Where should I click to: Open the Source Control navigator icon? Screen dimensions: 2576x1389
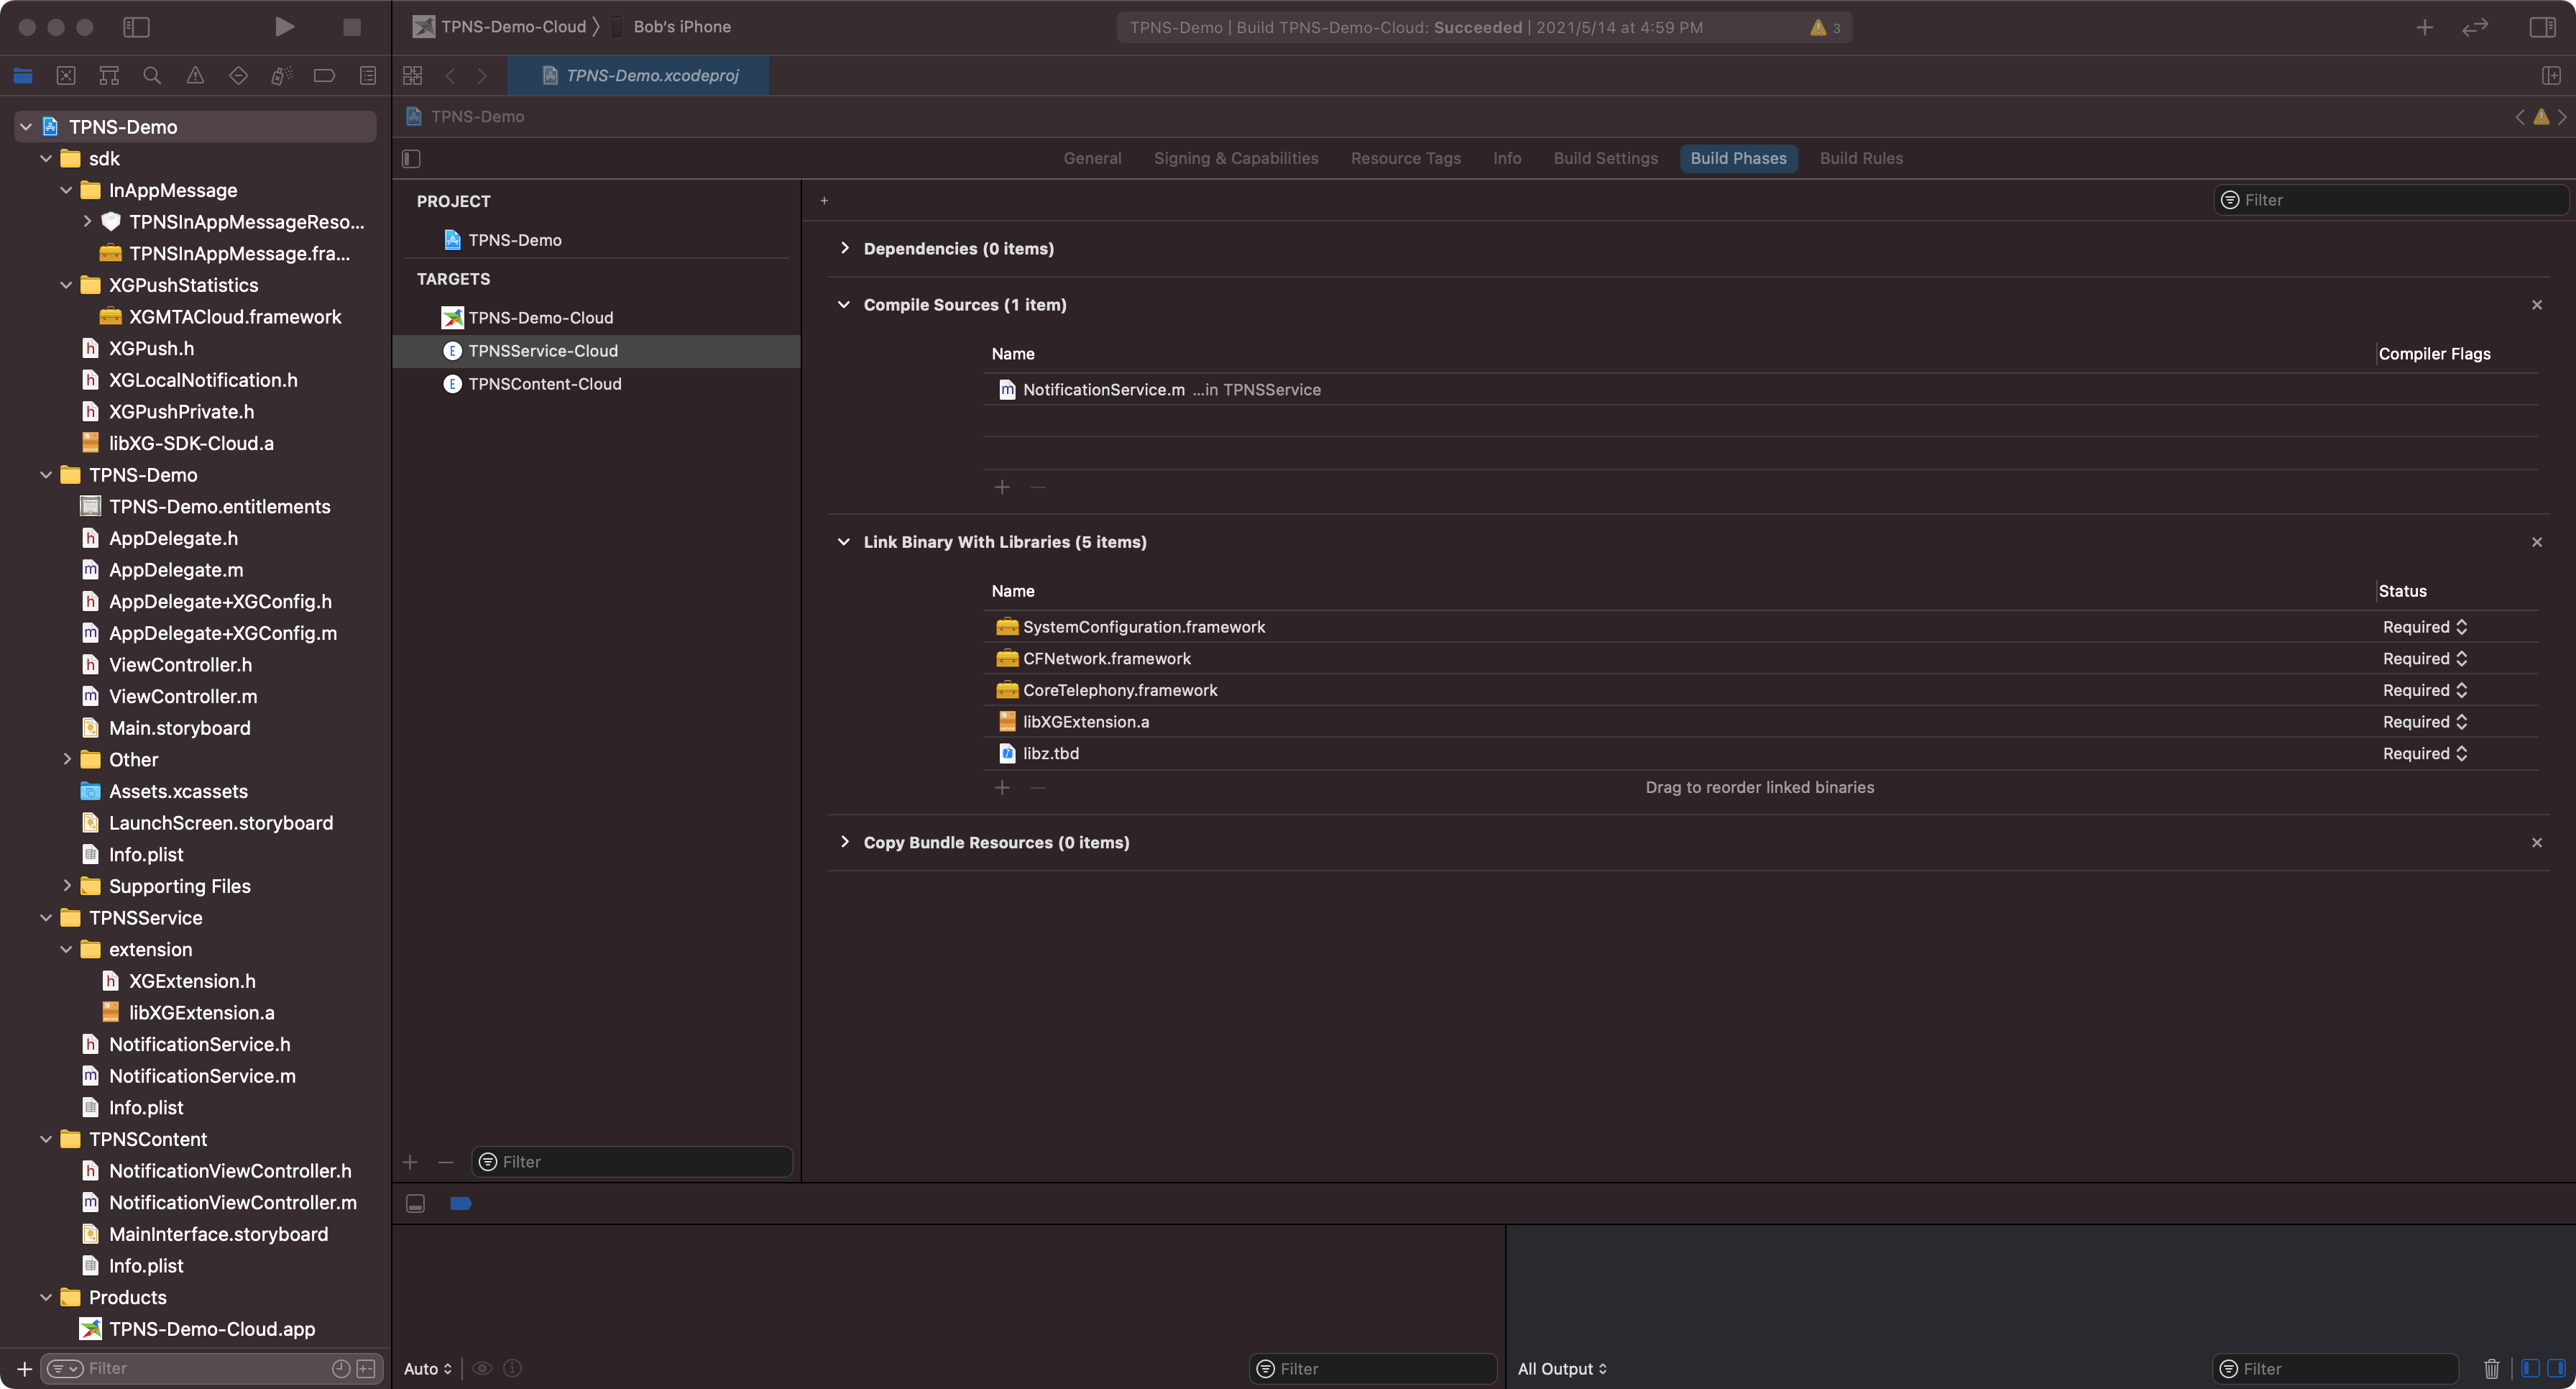tap(66, 75)
